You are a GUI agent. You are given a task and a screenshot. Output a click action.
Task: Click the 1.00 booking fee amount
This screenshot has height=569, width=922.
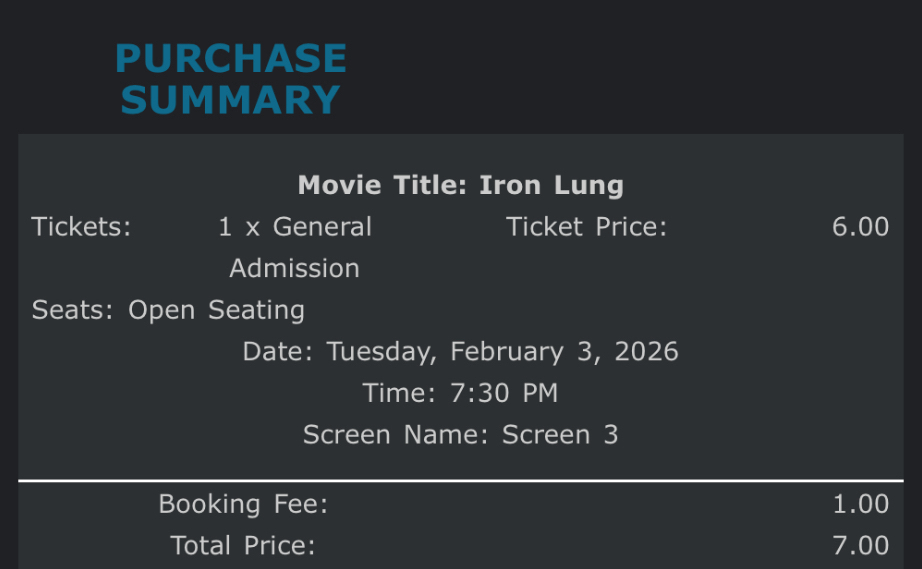[x=860, y=504]
